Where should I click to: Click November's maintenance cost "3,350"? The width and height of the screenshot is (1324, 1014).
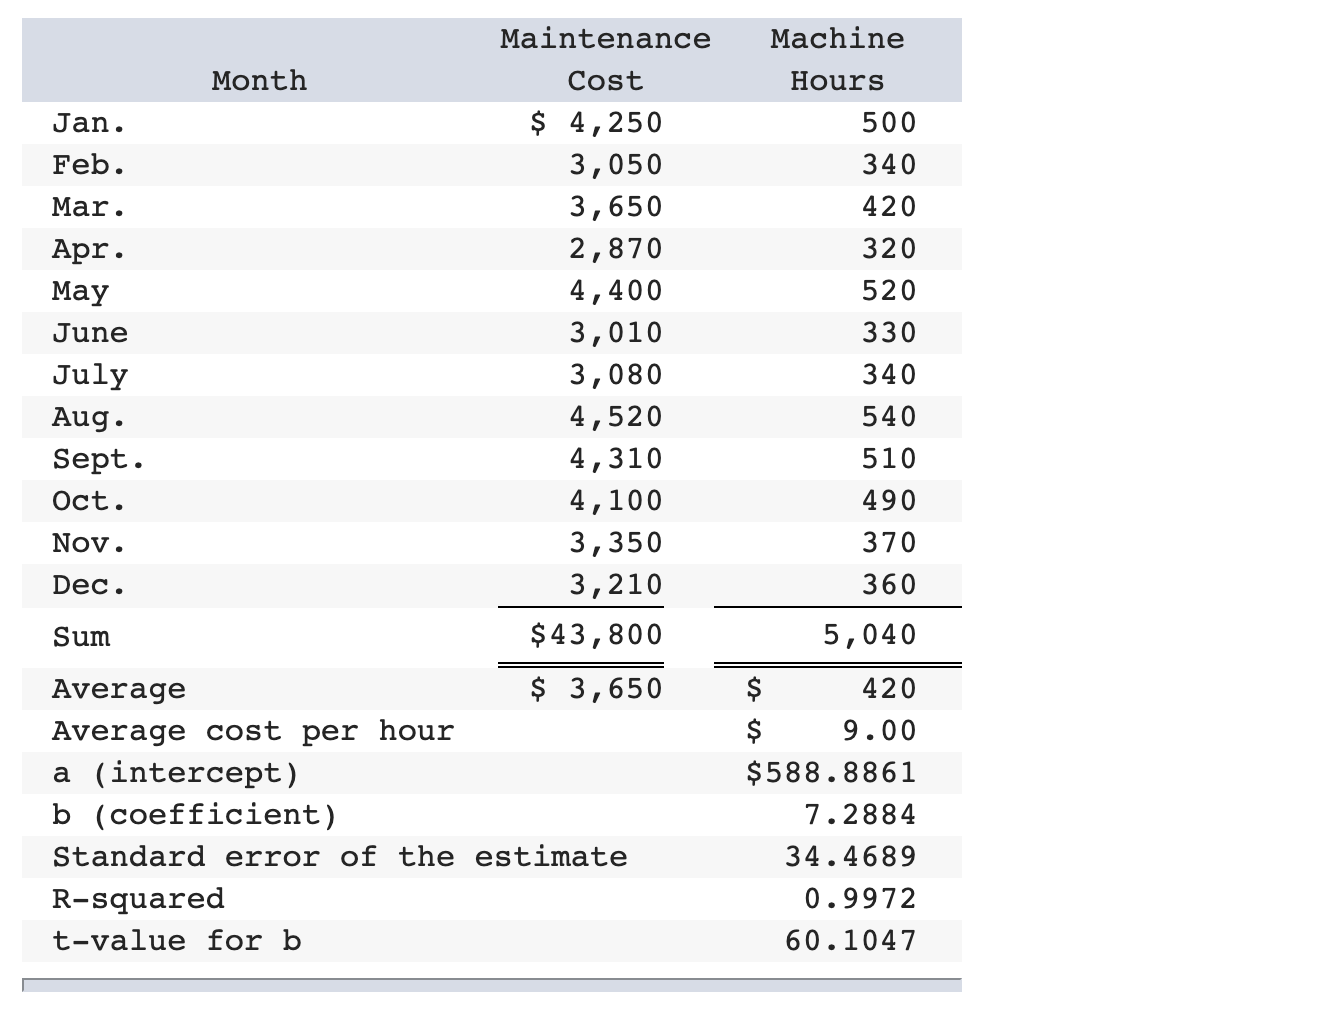(616, 543)
